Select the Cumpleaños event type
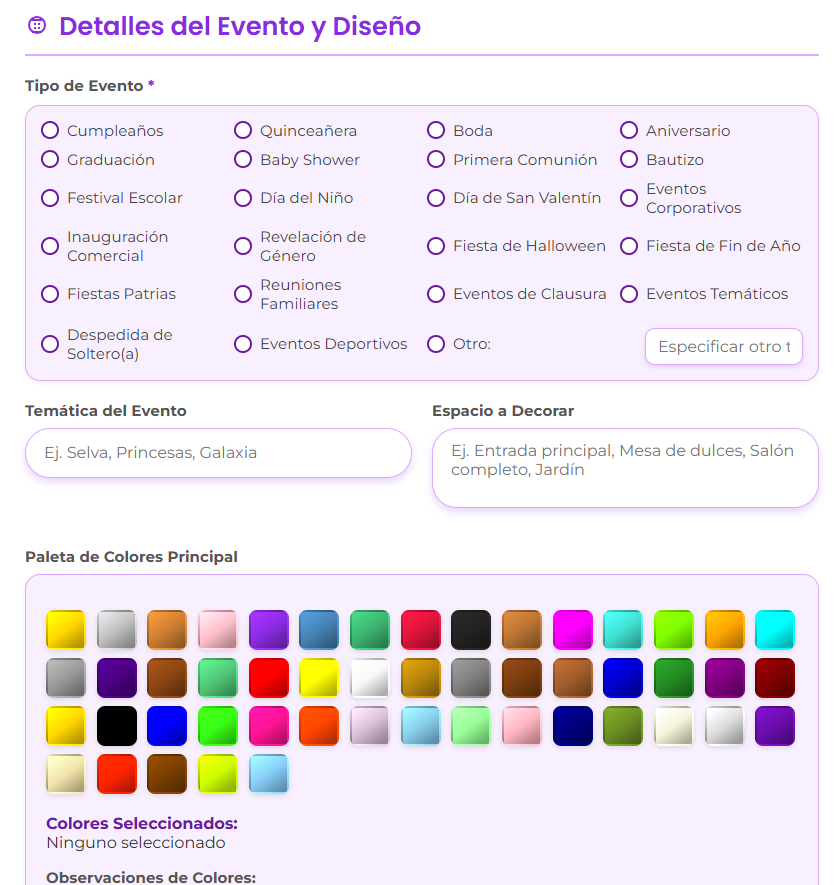This screenshot has height=885, width=835. pyautogui.click(x=50, y=130)
